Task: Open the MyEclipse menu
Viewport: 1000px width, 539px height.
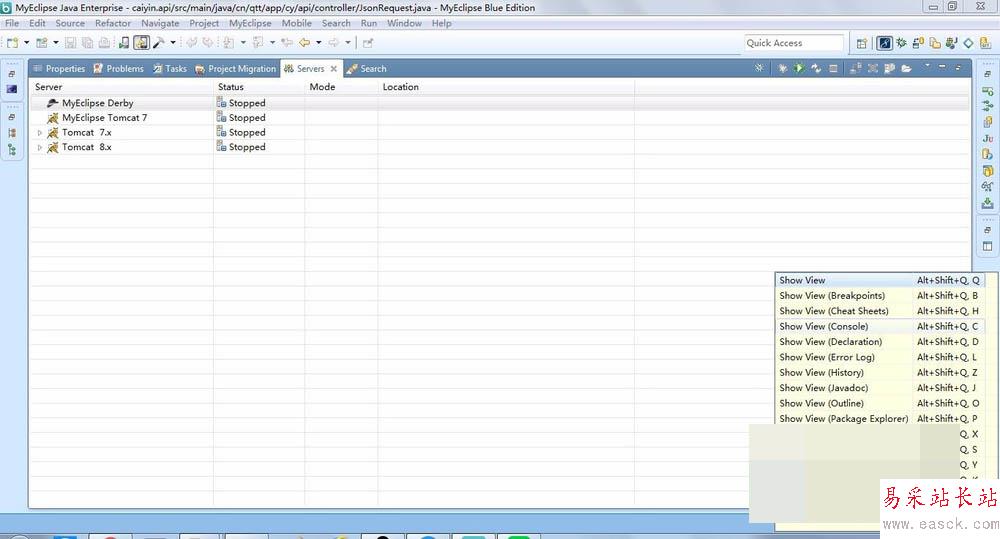Action: point(250,23)
